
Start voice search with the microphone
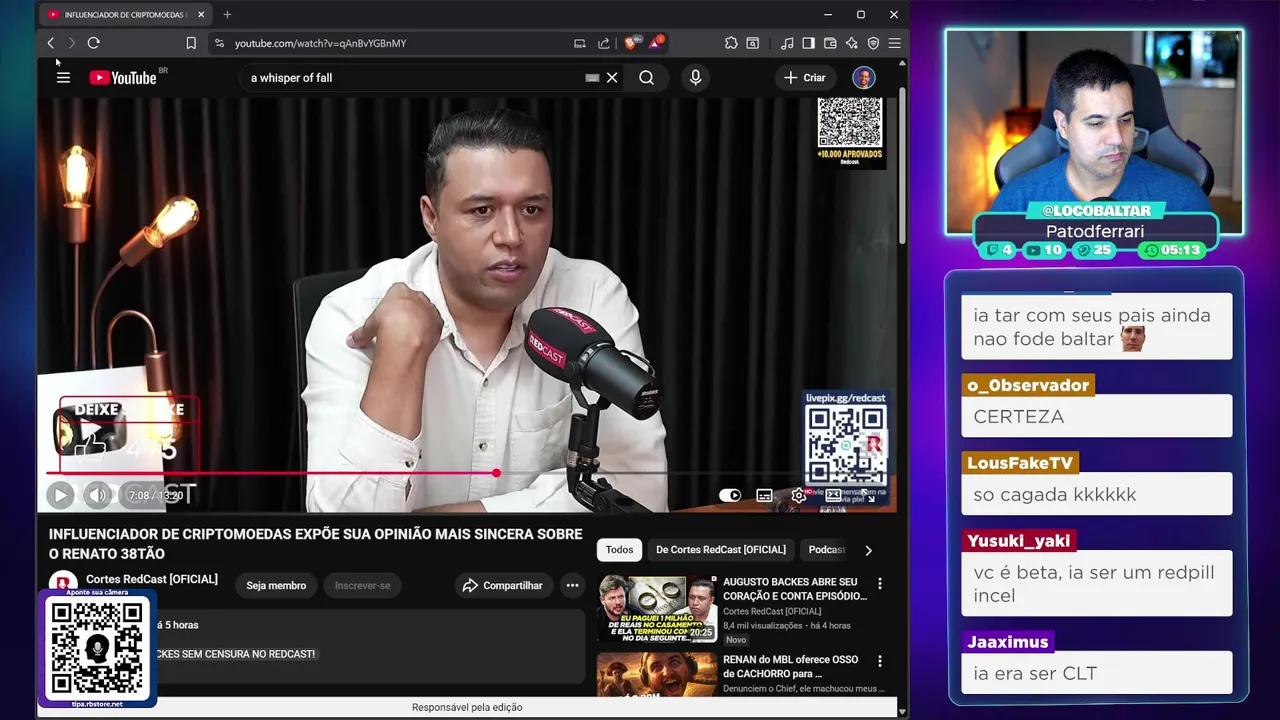tap(696, 78)
